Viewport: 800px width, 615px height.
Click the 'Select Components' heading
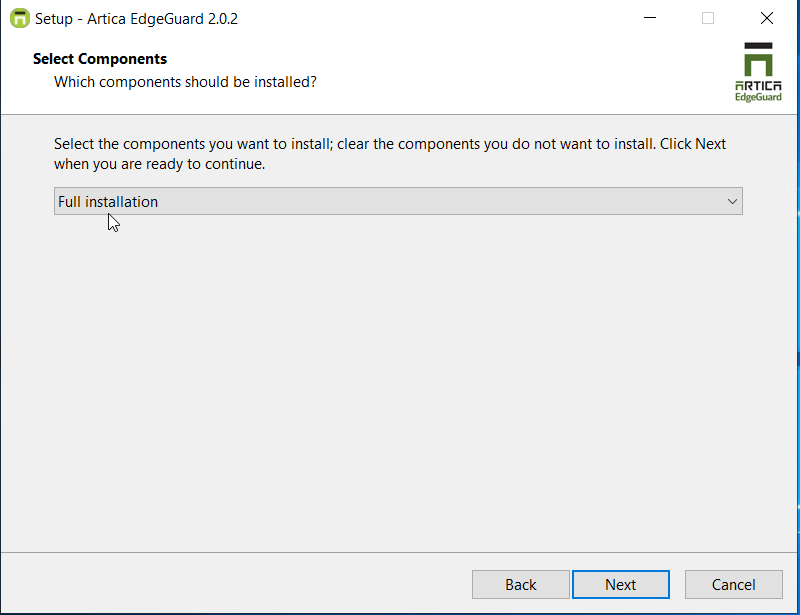pyautogui.click(x=100, y=59)
